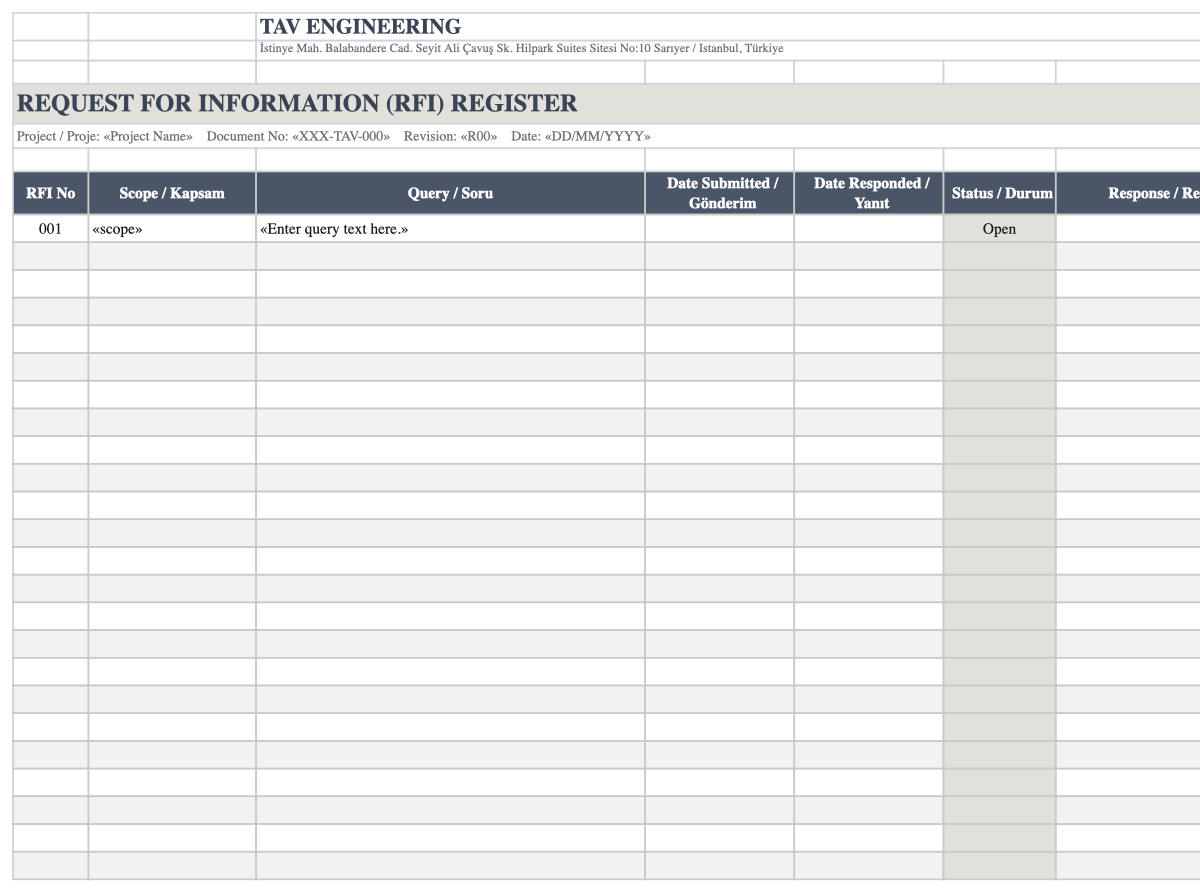Screen dimensions: 1200x894
Task: Click the Project / Proje document info line
Action: coord(606,136)
